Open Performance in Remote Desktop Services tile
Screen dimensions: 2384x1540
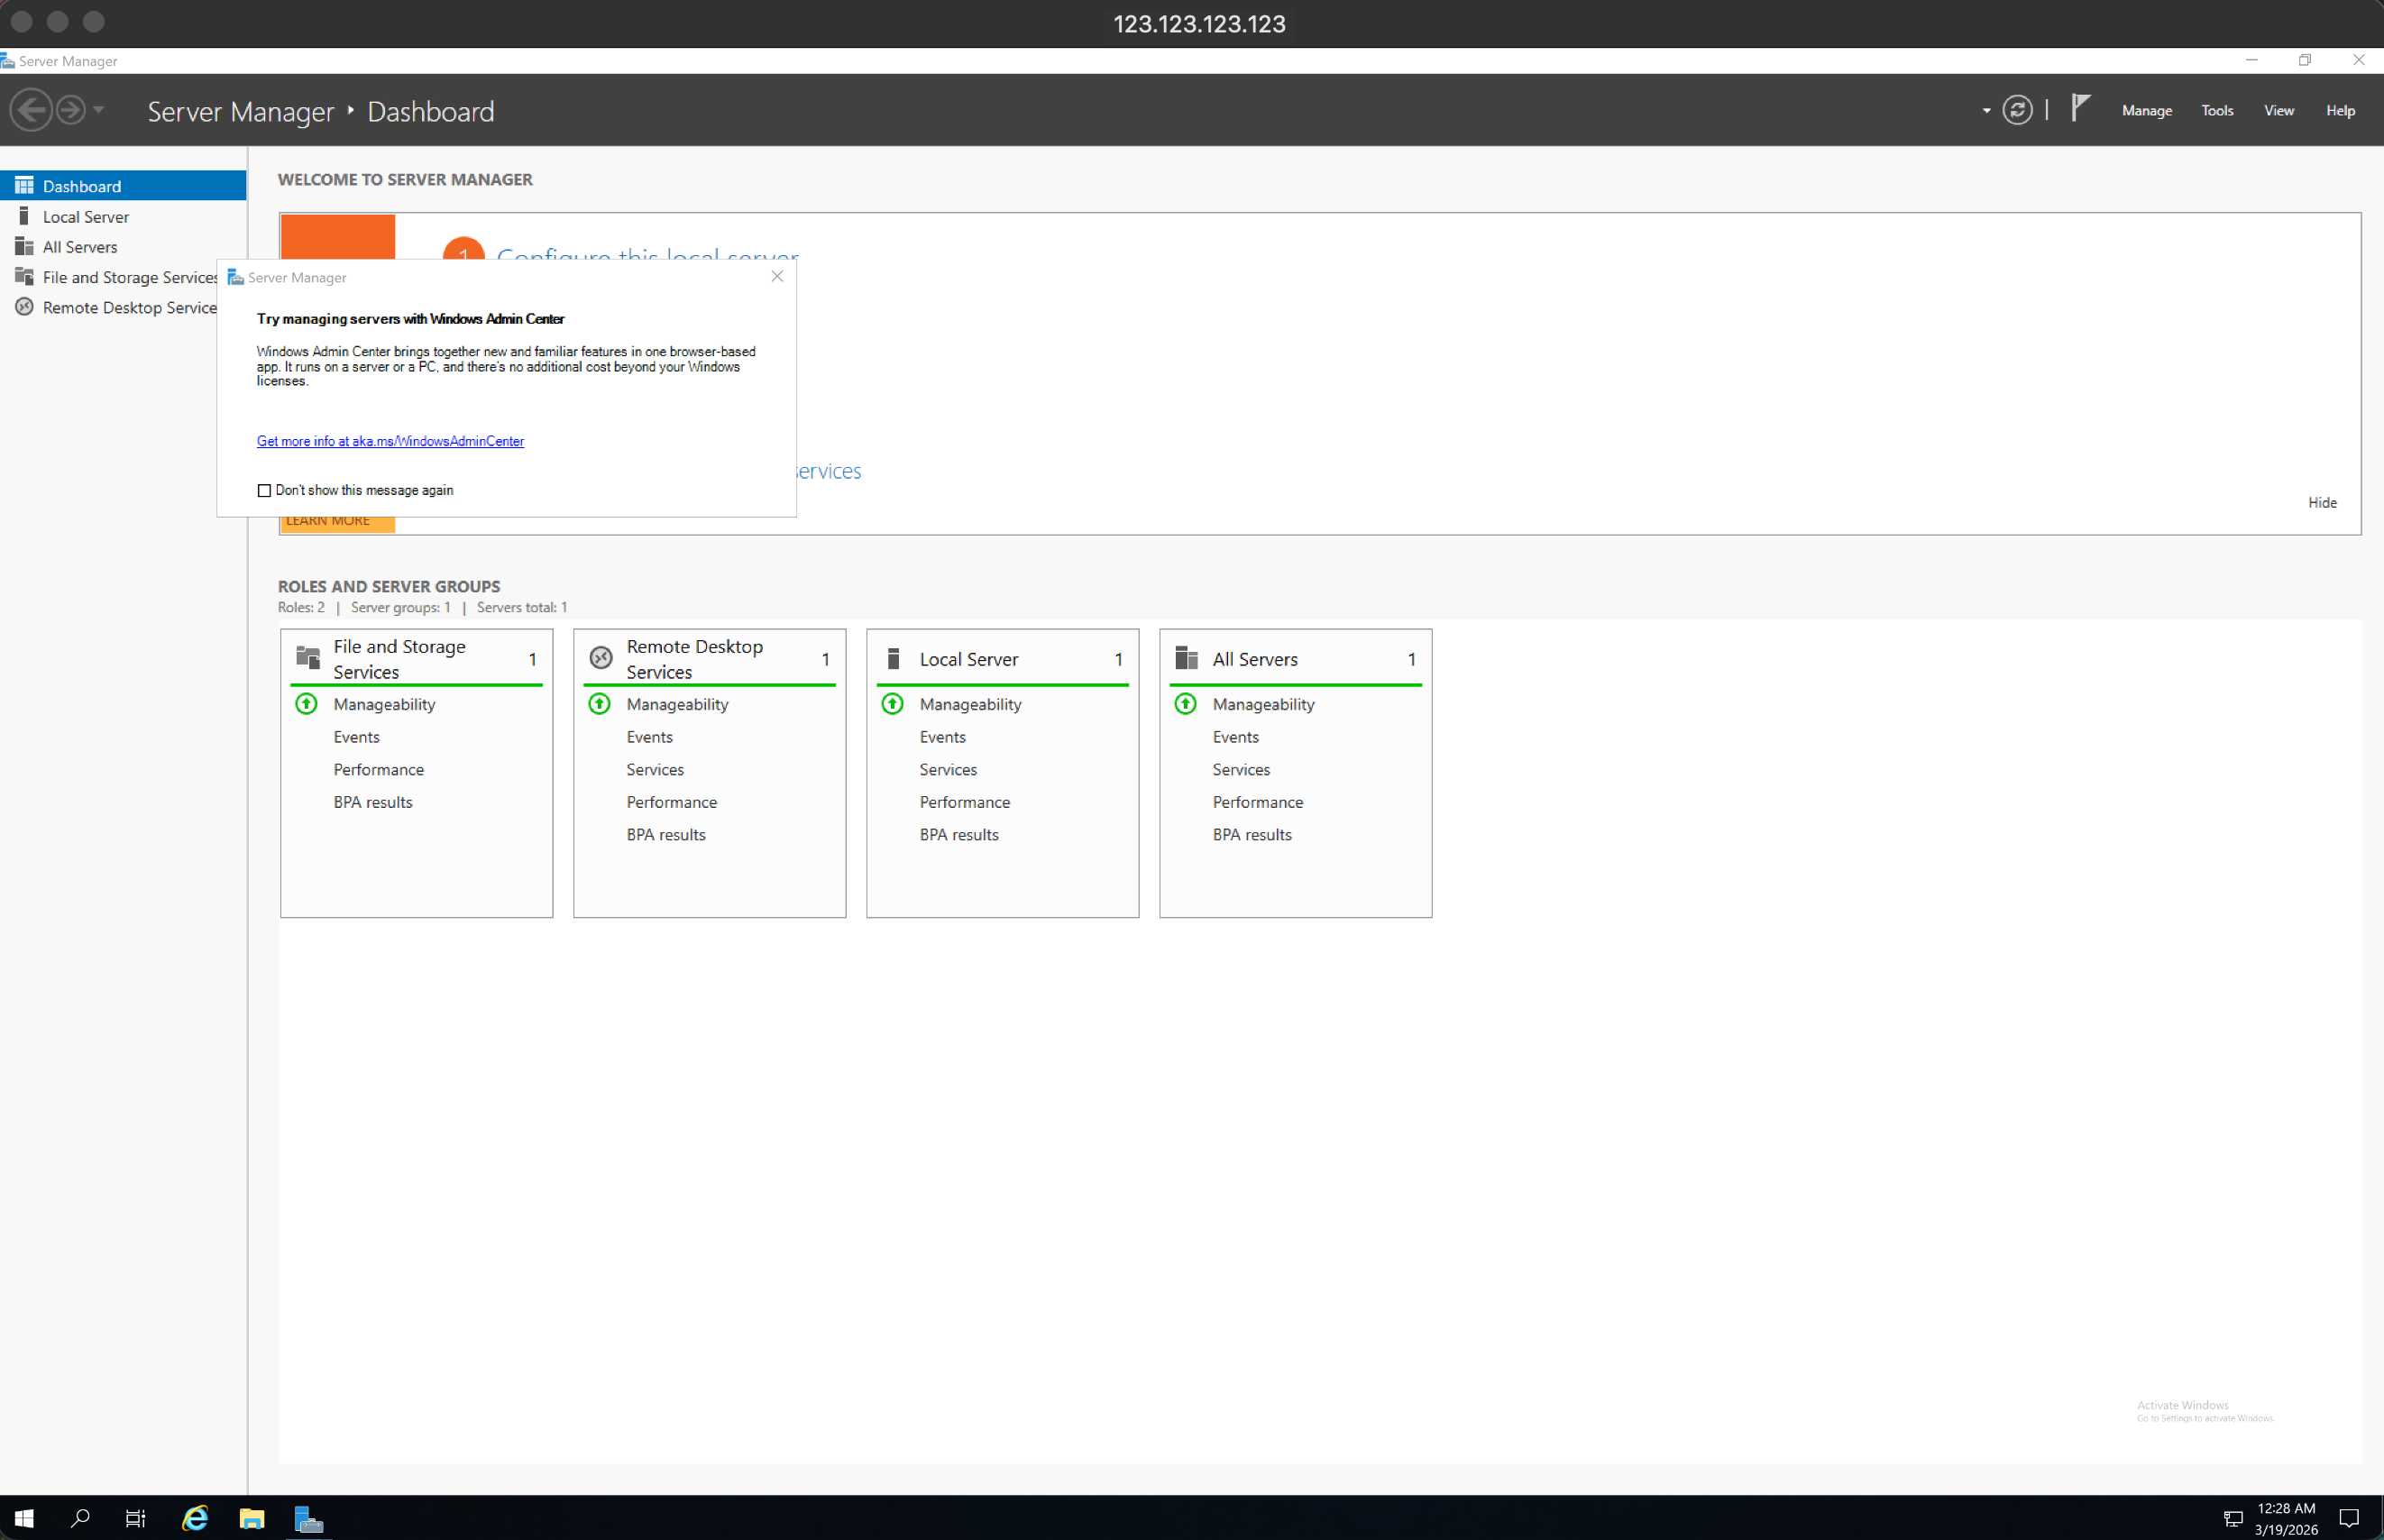(x=671, y=802)
